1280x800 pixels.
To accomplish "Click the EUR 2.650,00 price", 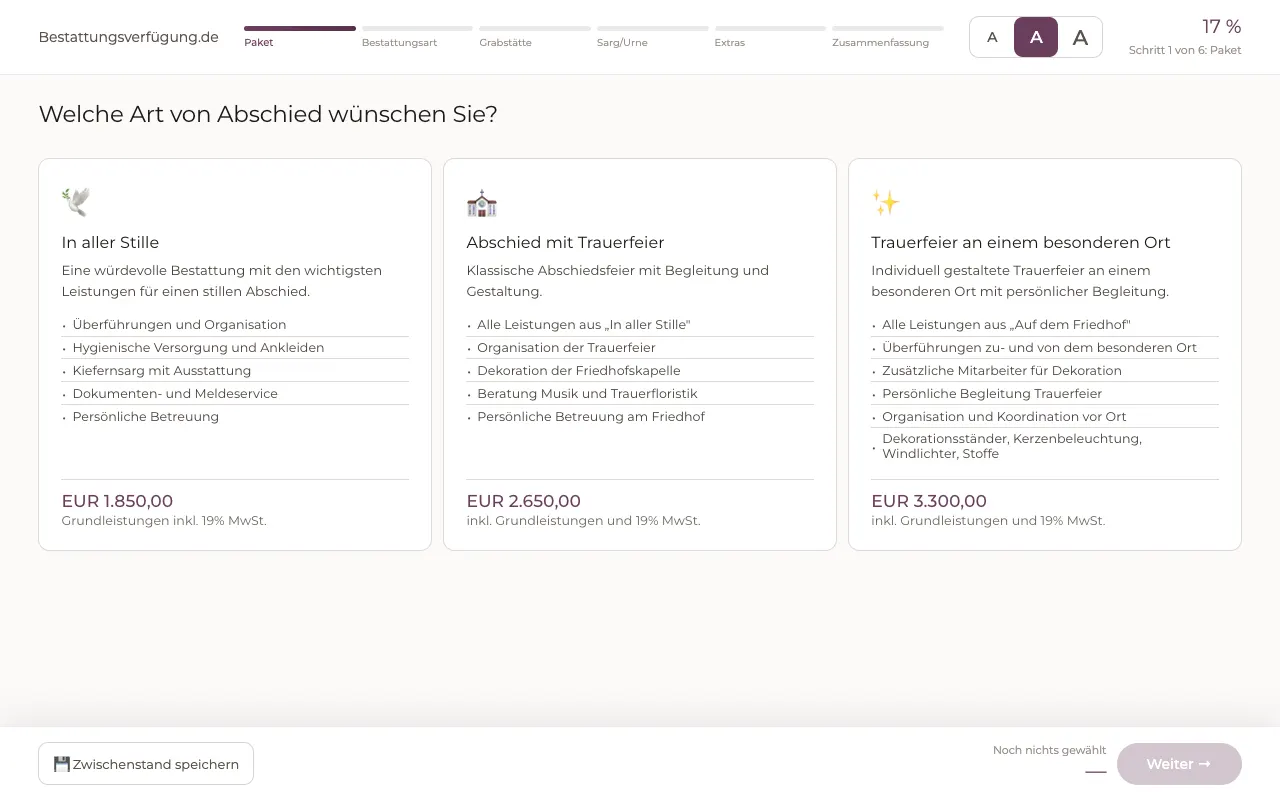I will pos(523,501).
